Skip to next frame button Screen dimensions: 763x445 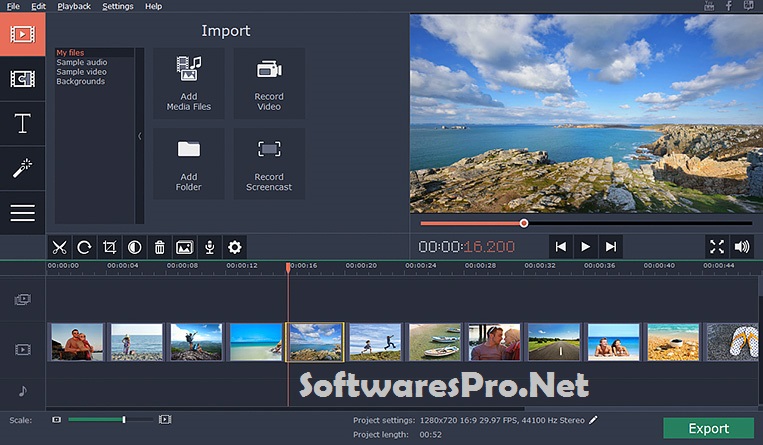611,247
